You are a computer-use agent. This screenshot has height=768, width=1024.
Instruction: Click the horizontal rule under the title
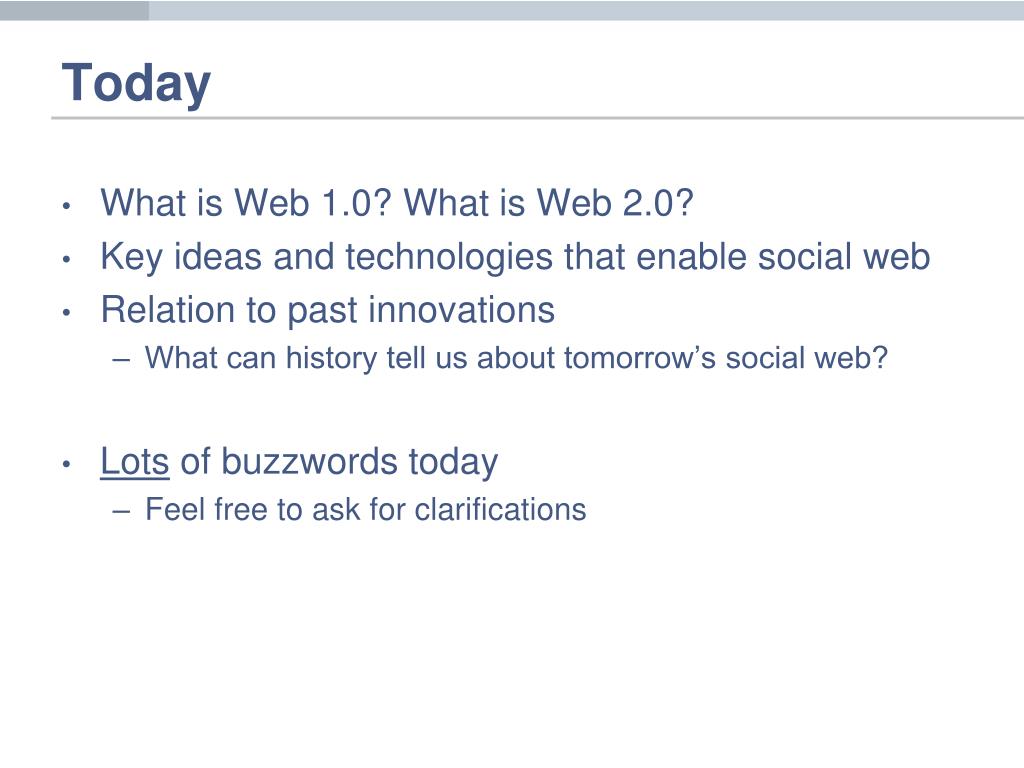[537, 118]
